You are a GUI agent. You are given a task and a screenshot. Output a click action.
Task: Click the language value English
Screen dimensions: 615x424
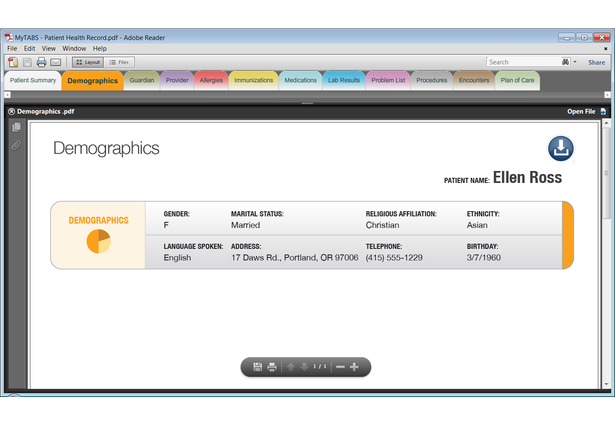pos(177,258)
